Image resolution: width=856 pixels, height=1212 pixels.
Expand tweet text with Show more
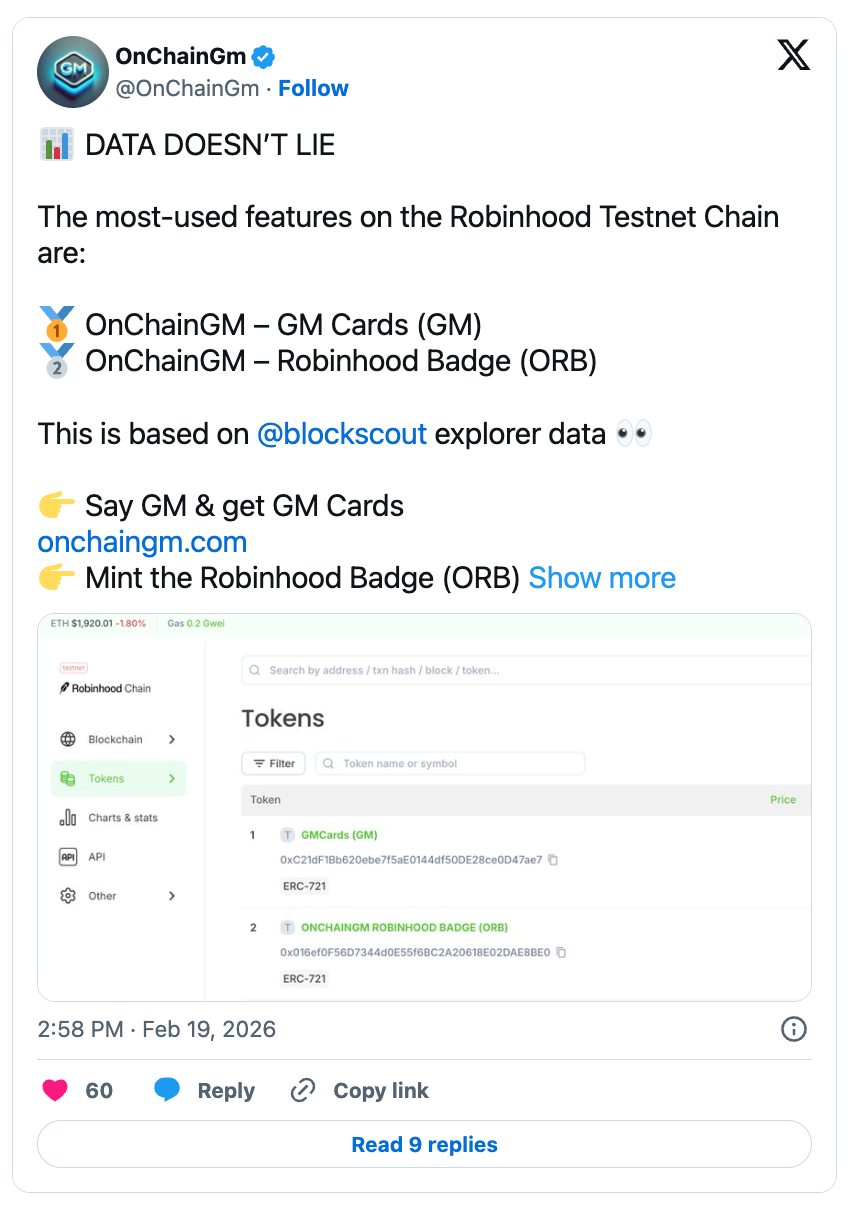[x=602, y=578]
